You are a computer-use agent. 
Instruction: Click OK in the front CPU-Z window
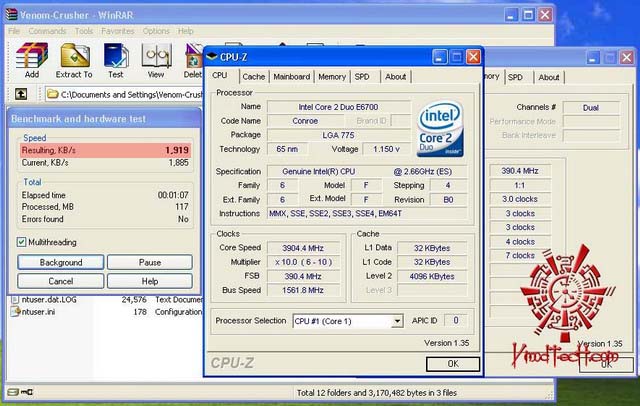(x=453, y=364)
